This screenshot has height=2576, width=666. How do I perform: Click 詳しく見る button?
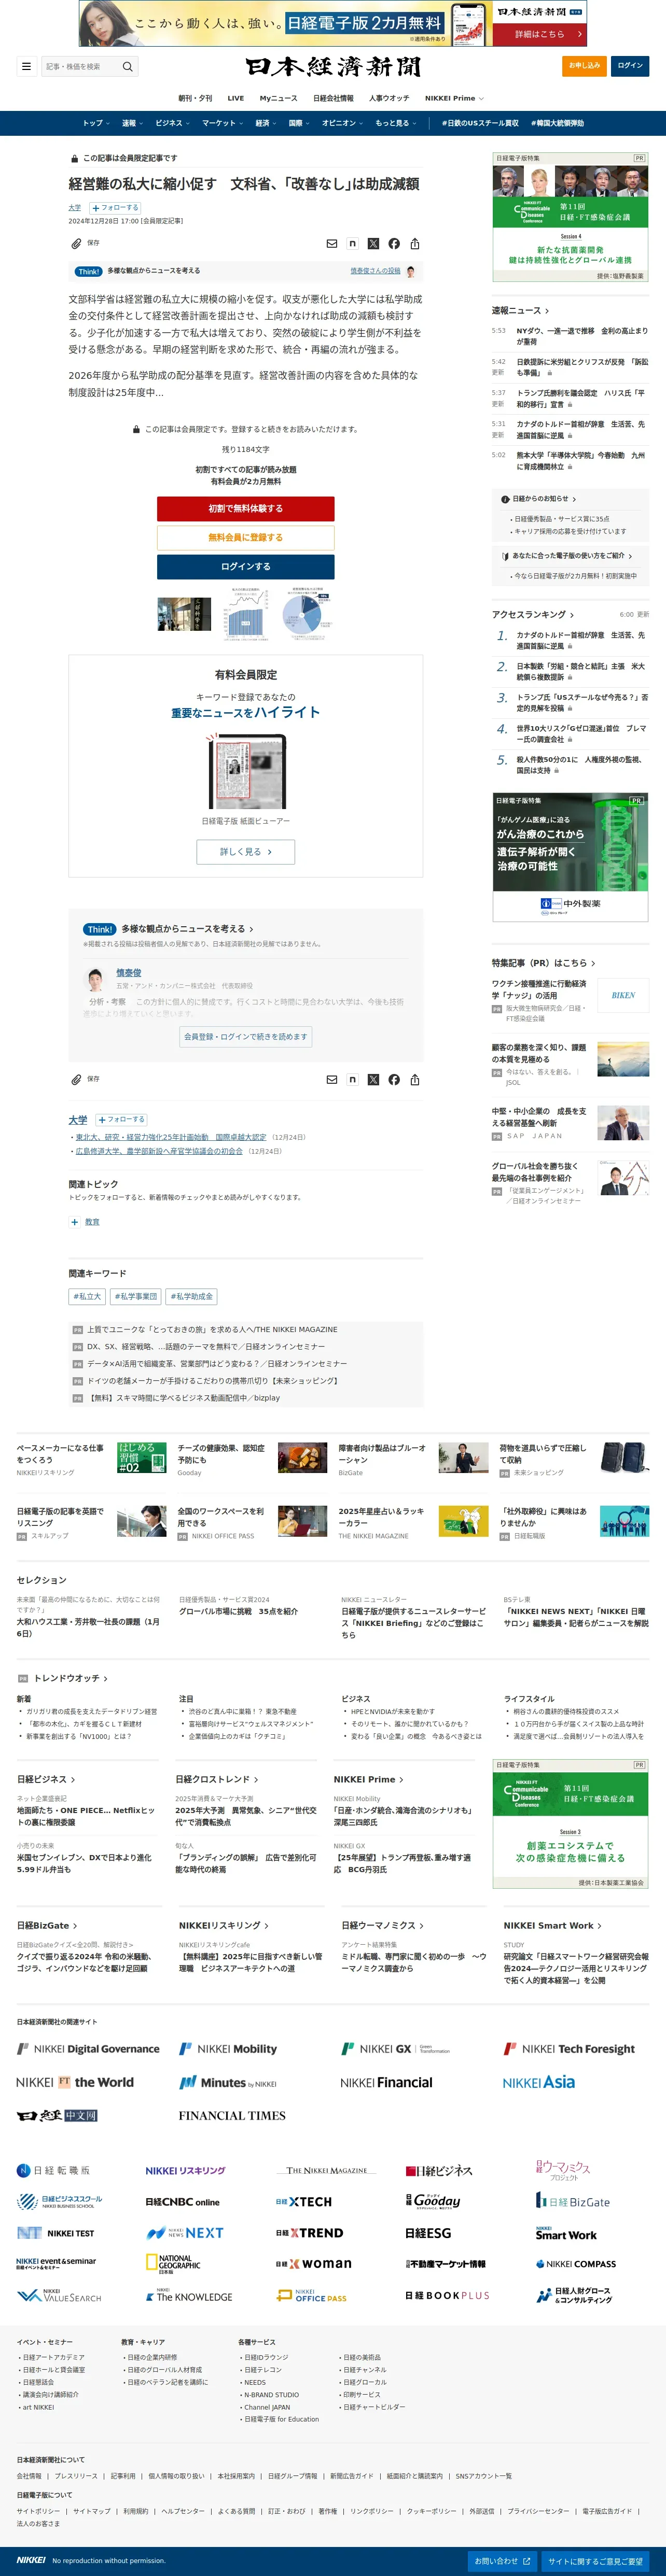[x=245, y=852]
